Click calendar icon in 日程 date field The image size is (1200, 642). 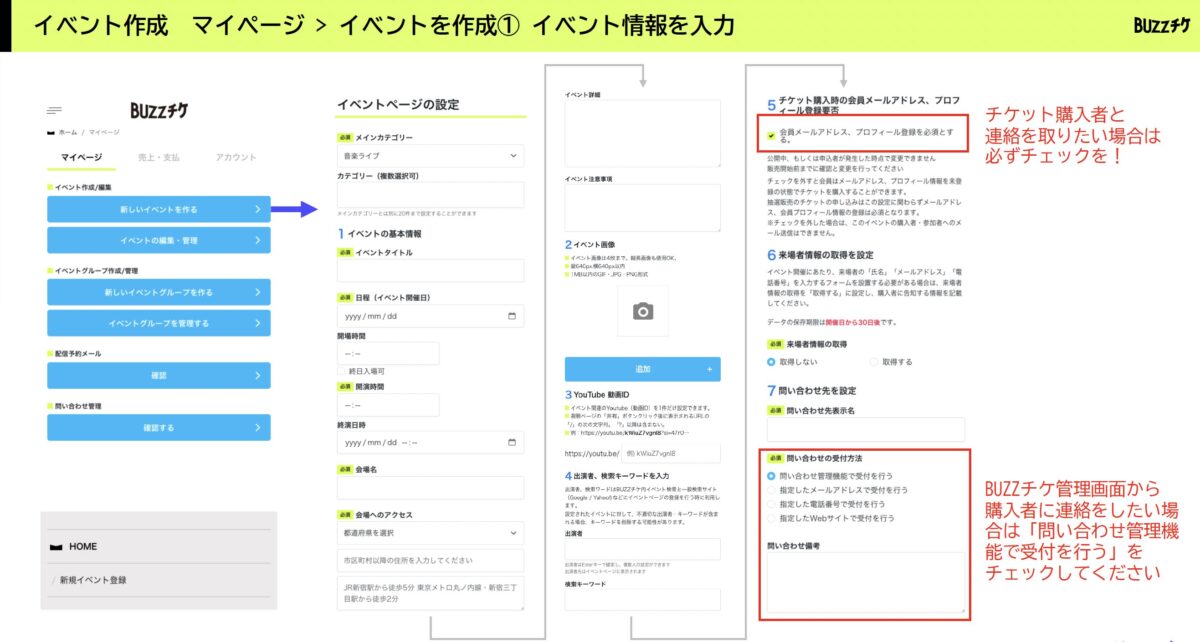(x=512, y=316)
